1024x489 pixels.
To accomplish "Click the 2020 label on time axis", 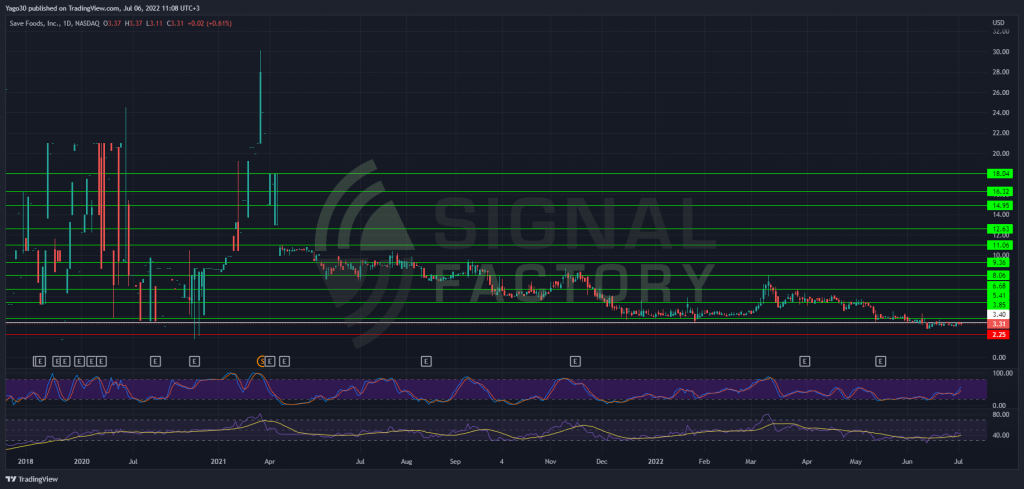I will (82, 462).
